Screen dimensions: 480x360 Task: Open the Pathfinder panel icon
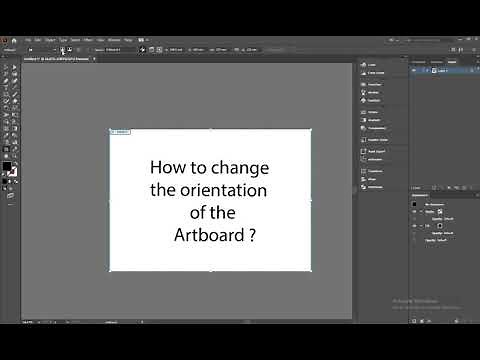point(364,187)
